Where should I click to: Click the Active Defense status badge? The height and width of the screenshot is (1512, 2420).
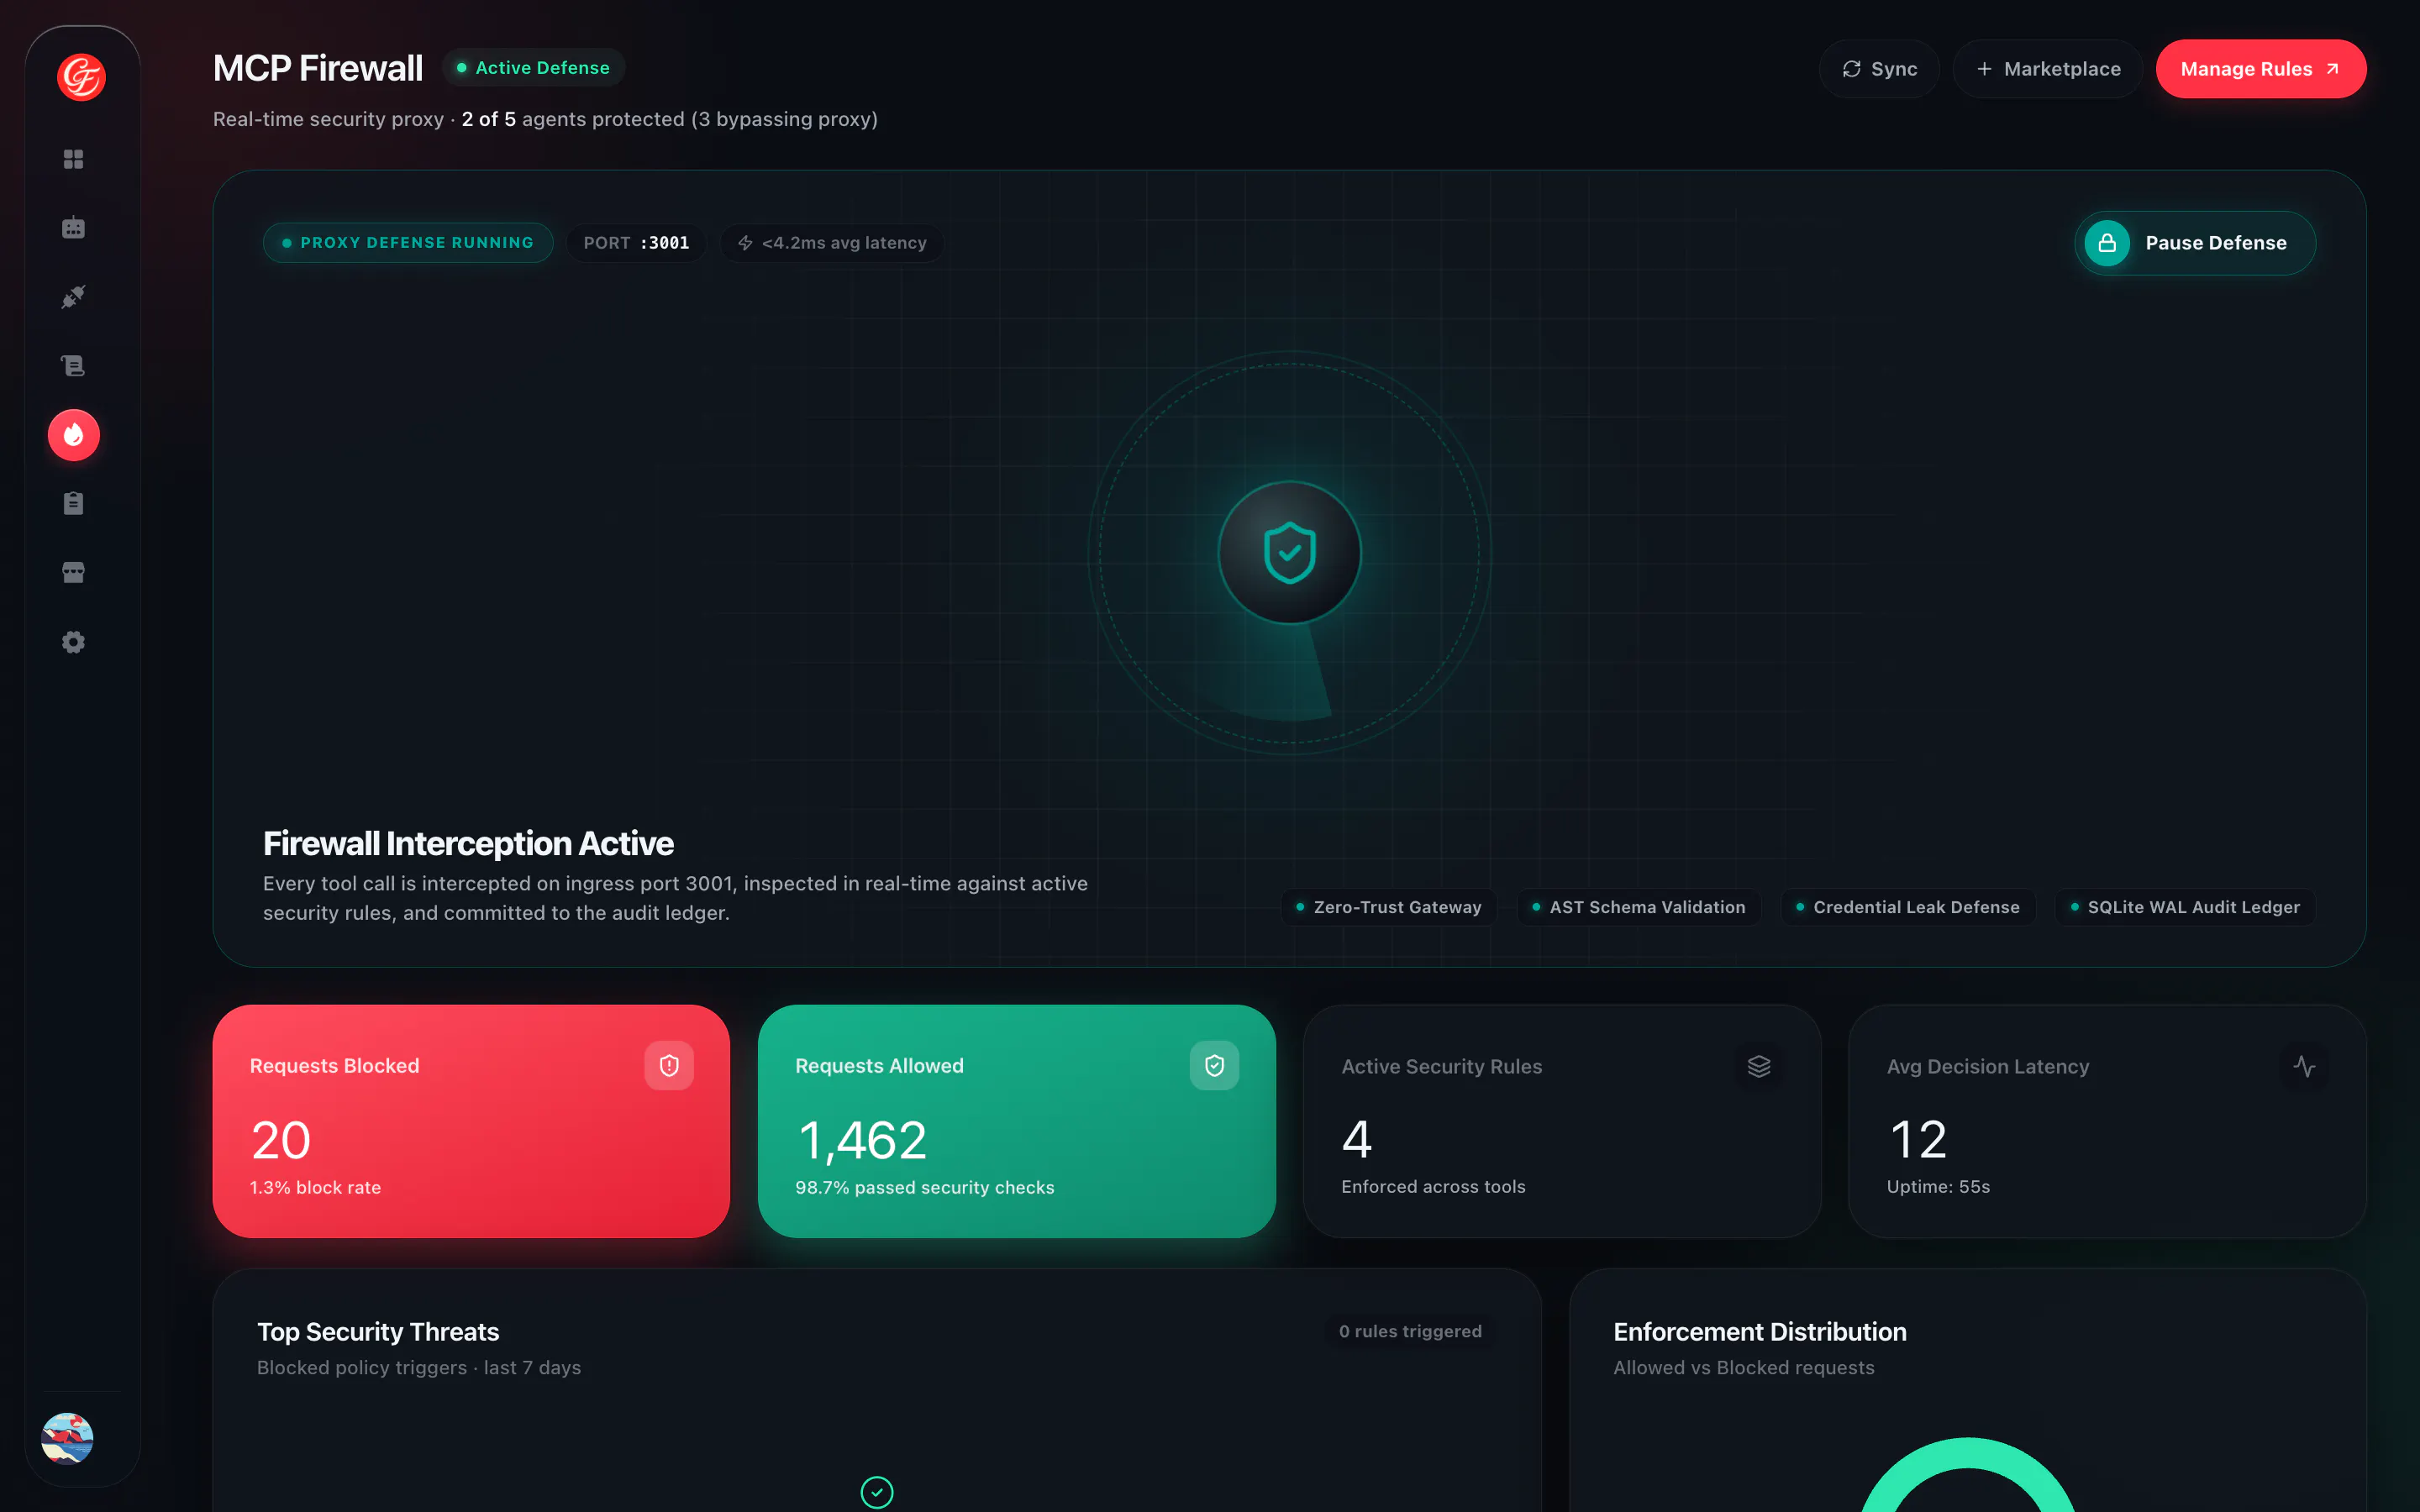[533, 68]
